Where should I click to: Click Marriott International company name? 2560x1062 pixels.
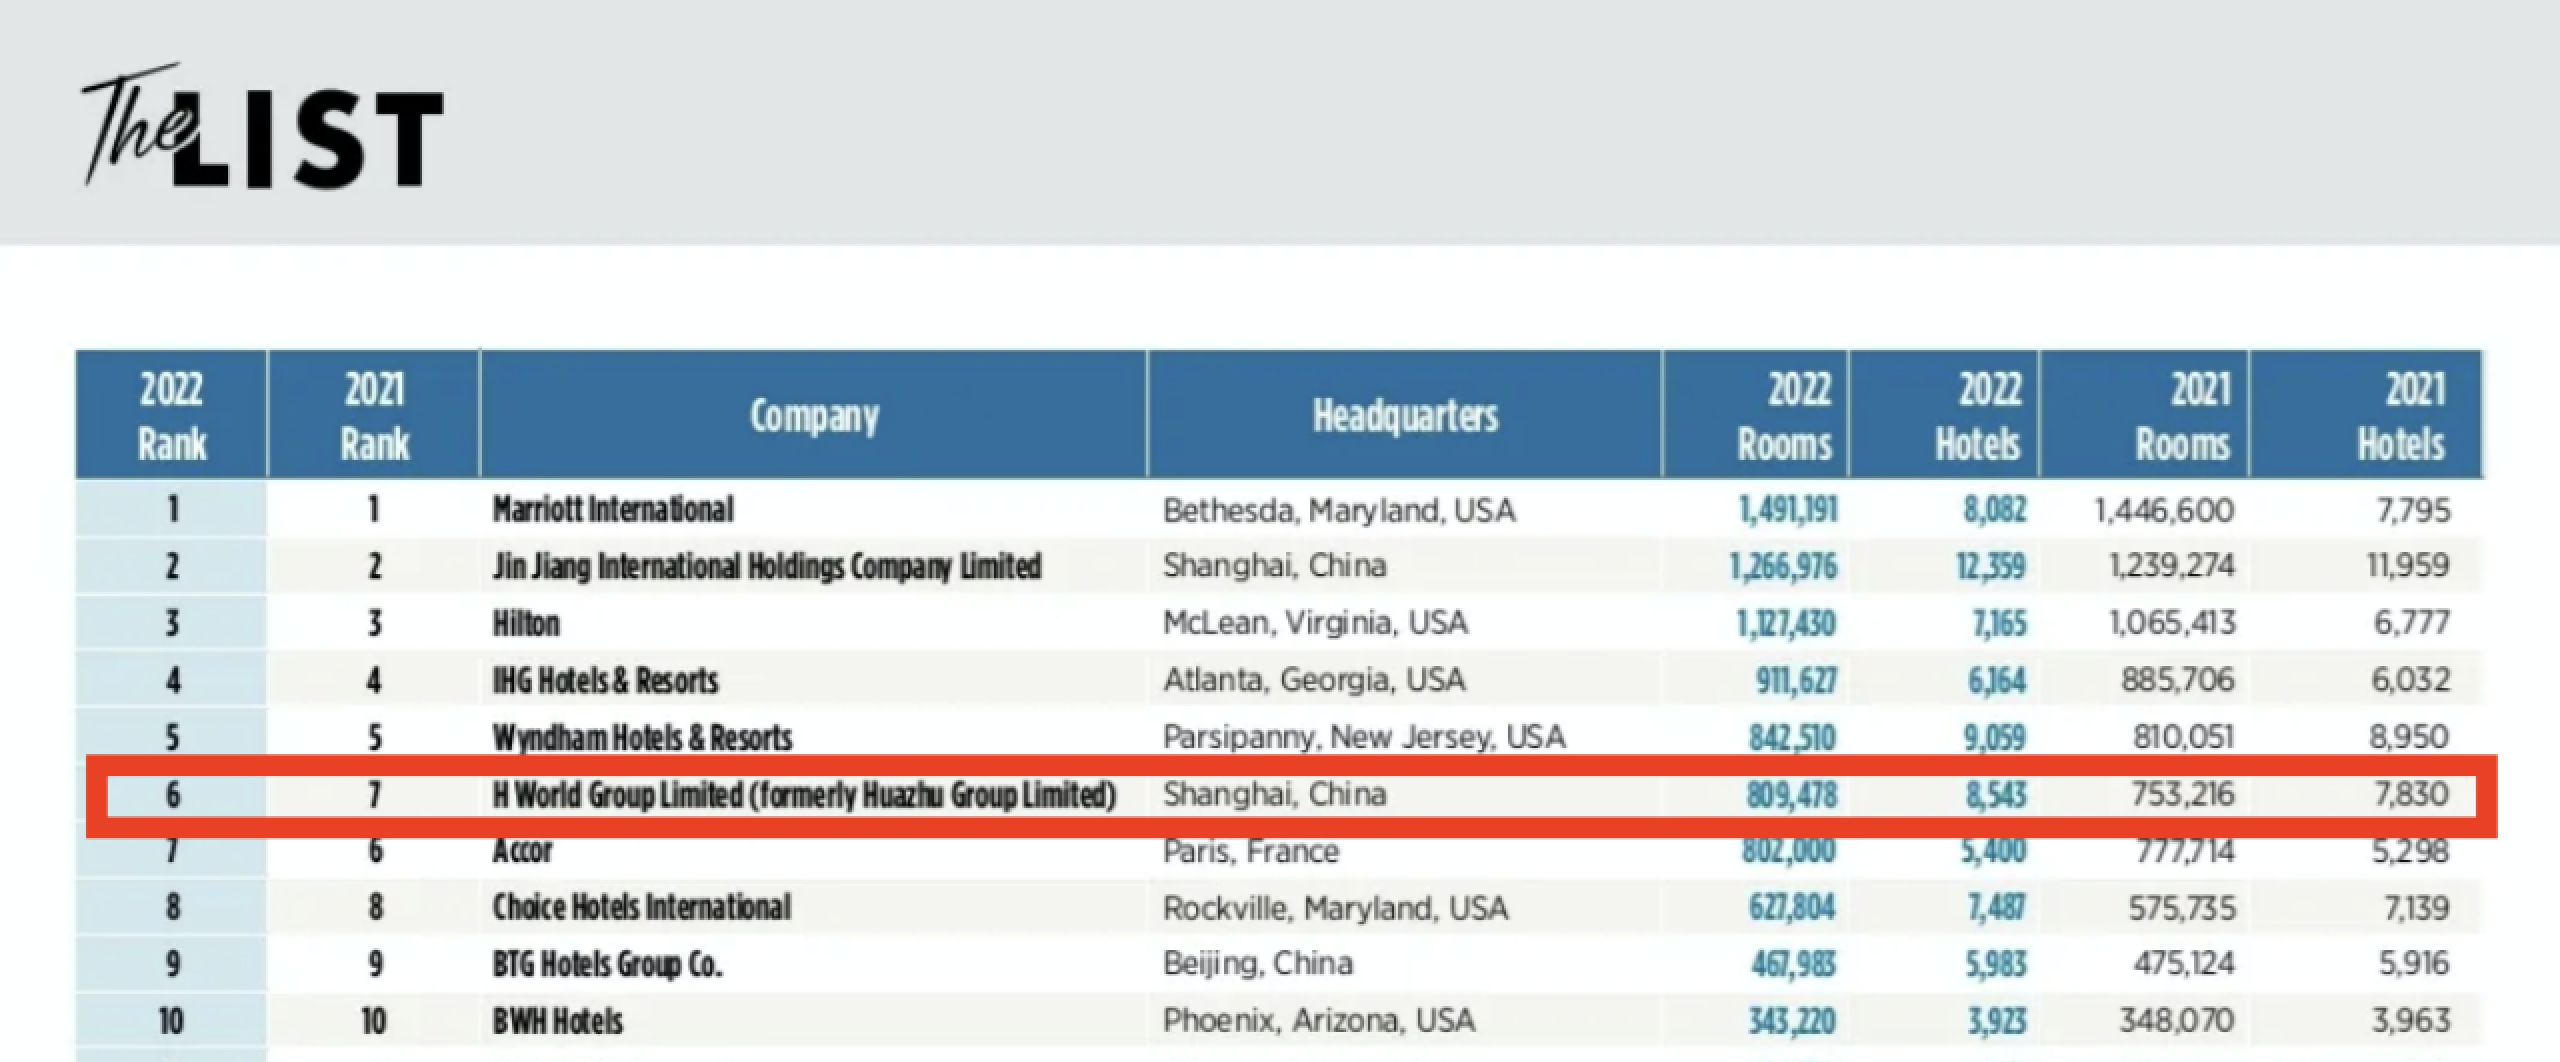coord(613,510)
